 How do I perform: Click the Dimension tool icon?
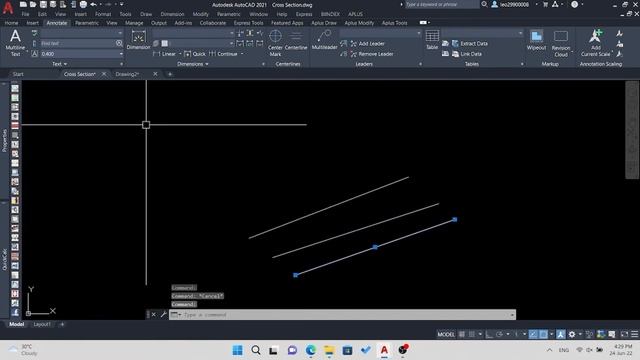(x=138, y=38)
